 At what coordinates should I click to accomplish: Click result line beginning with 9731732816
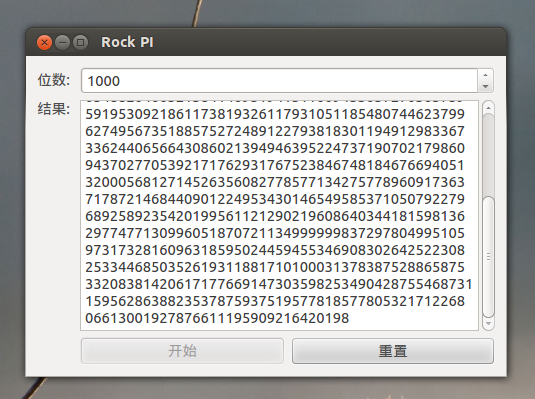(275, 250)
